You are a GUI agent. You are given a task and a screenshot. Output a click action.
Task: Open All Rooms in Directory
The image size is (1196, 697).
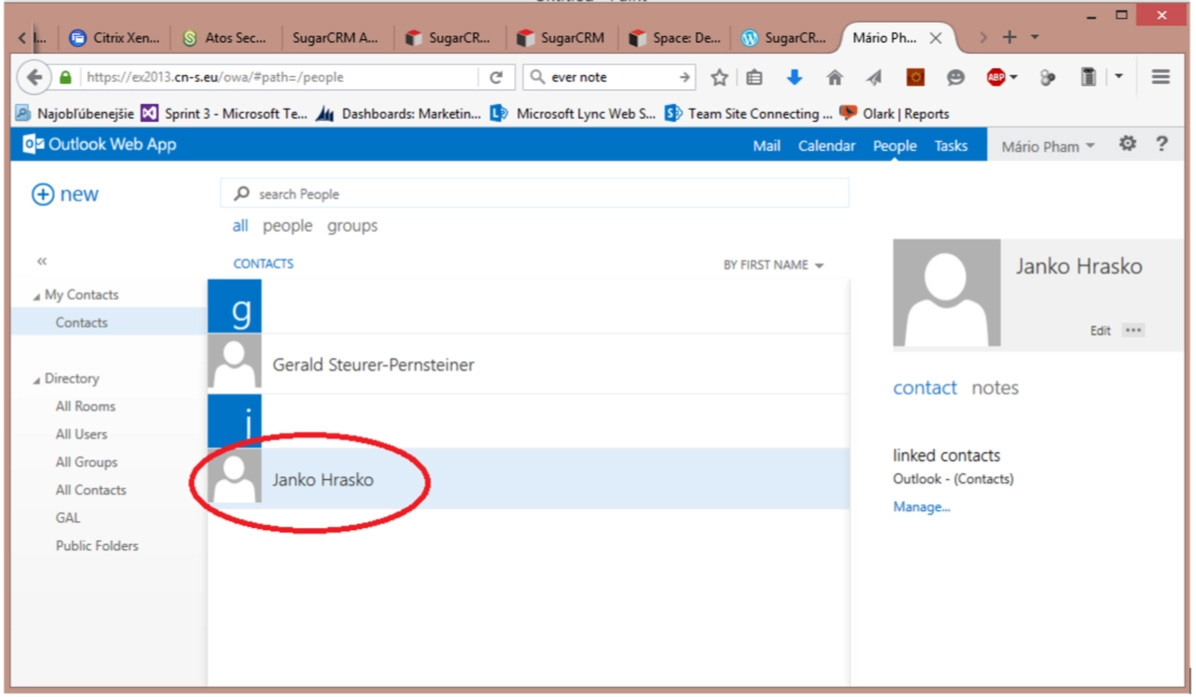[85, 406]
